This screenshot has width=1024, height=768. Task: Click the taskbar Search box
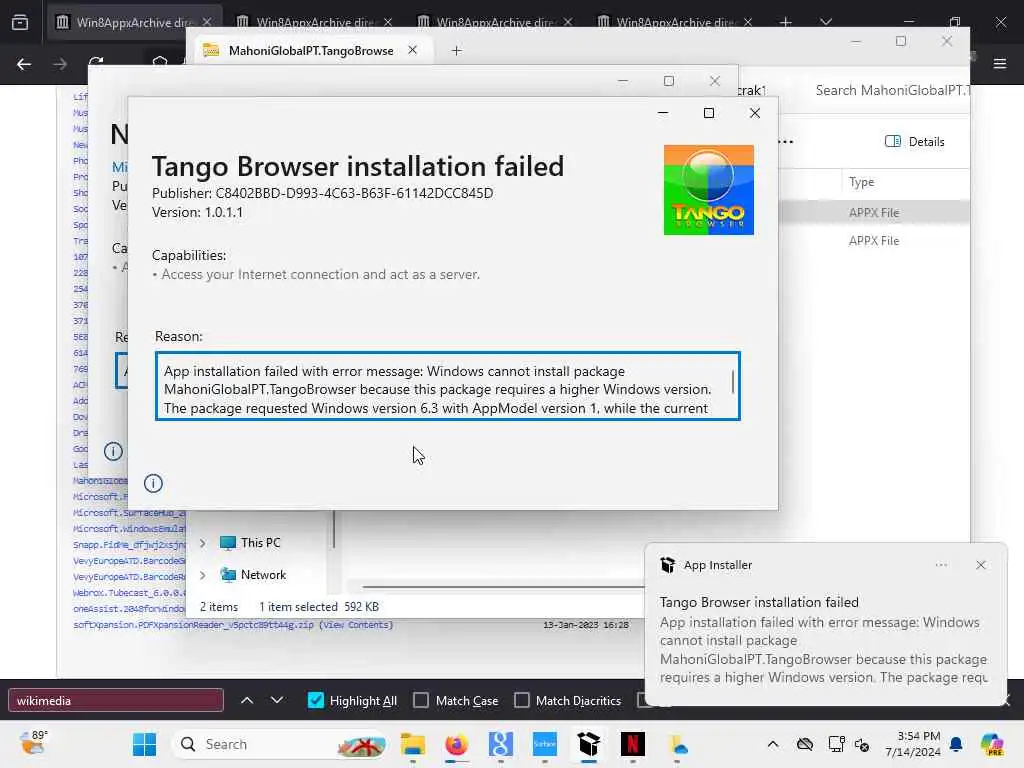pyautogui.click(x=281, y=744)
